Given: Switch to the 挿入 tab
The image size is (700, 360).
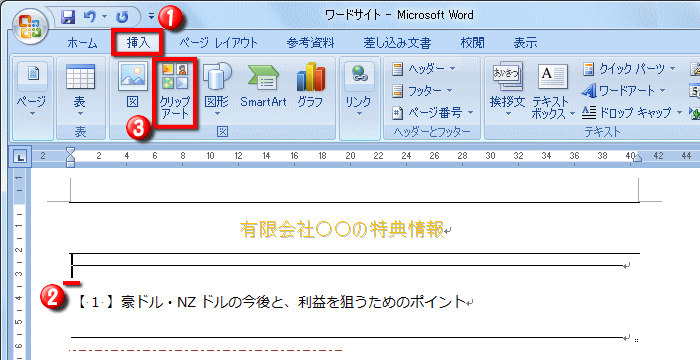Looking at the screenshot, I should coord(138,43).
